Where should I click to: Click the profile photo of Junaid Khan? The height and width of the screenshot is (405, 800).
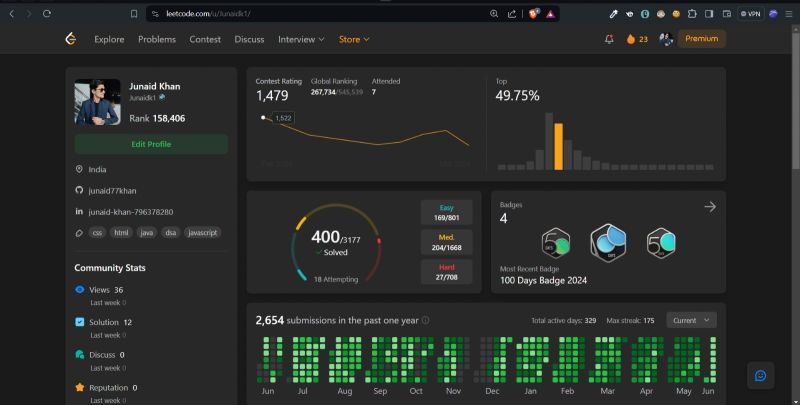97,102
